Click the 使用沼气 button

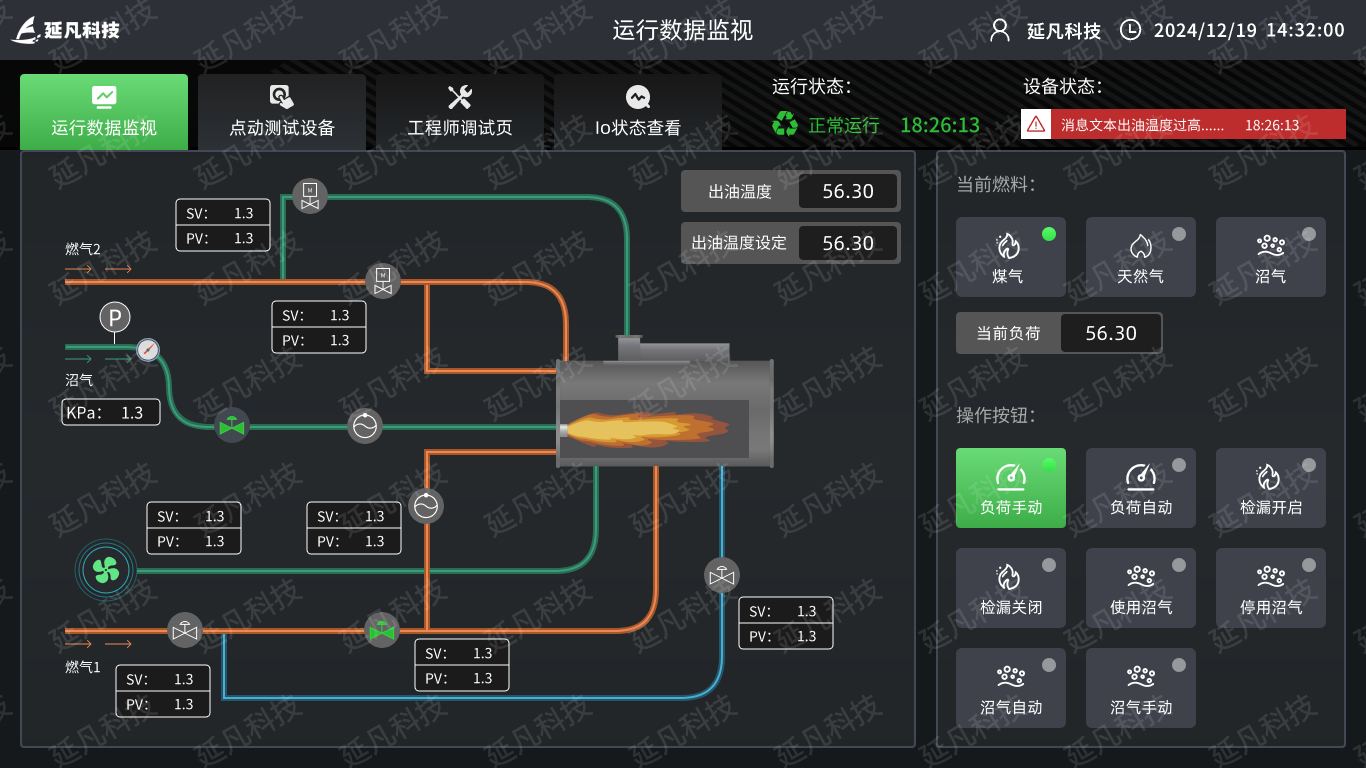click(x=1140, y=587)
